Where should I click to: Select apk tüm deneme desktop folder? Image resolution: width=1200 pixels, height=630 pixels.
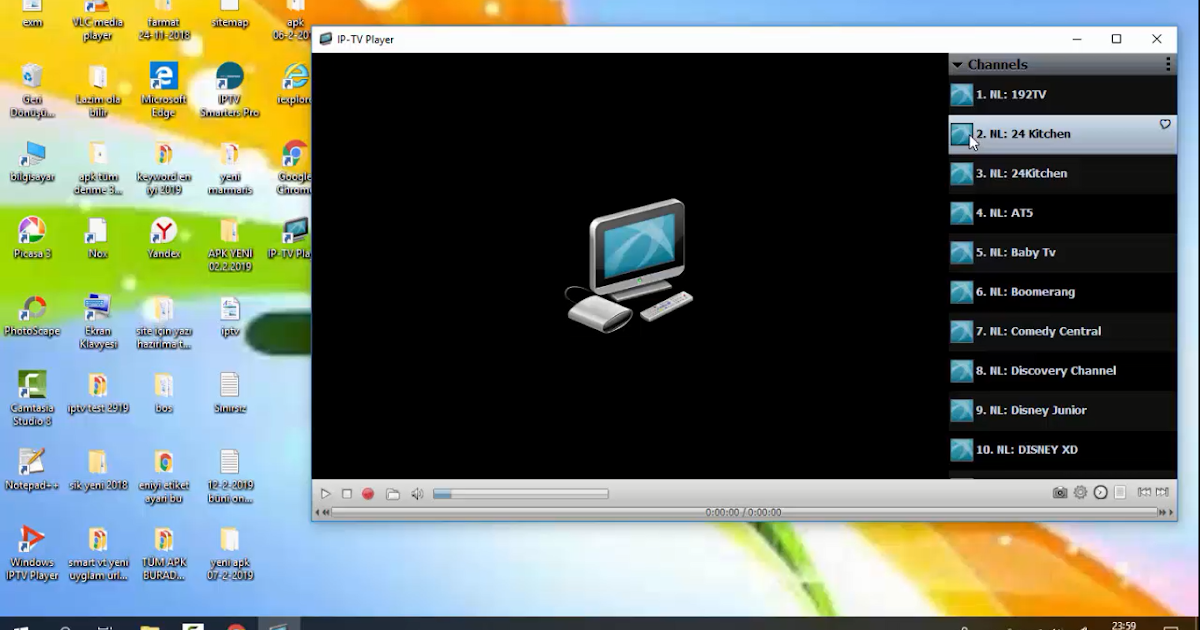pos(98,168)
